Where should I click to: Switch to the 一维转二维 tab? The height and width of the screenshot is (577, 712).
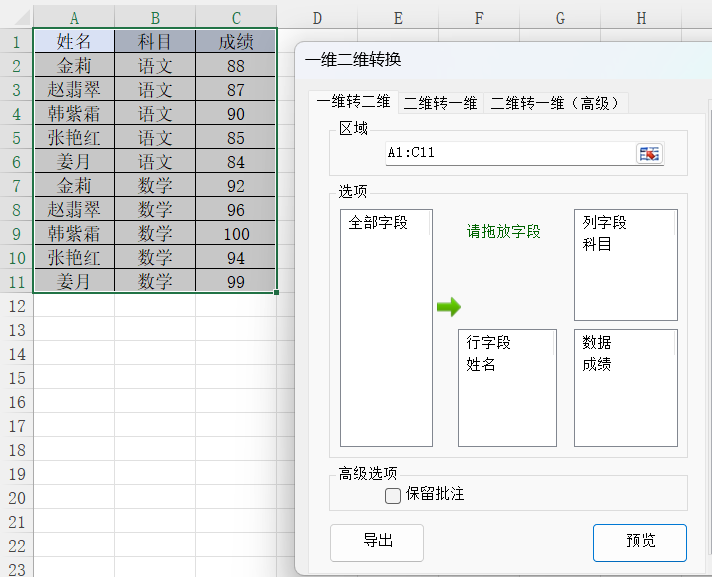tap(353, 102)
